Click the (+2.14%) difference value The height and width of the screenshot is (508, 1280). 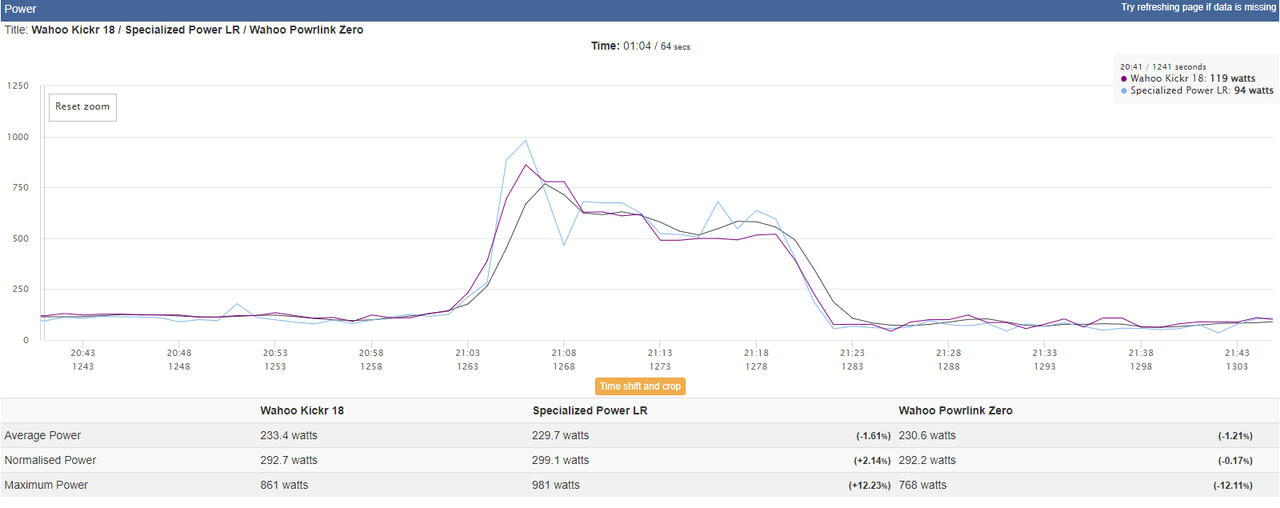874,461
